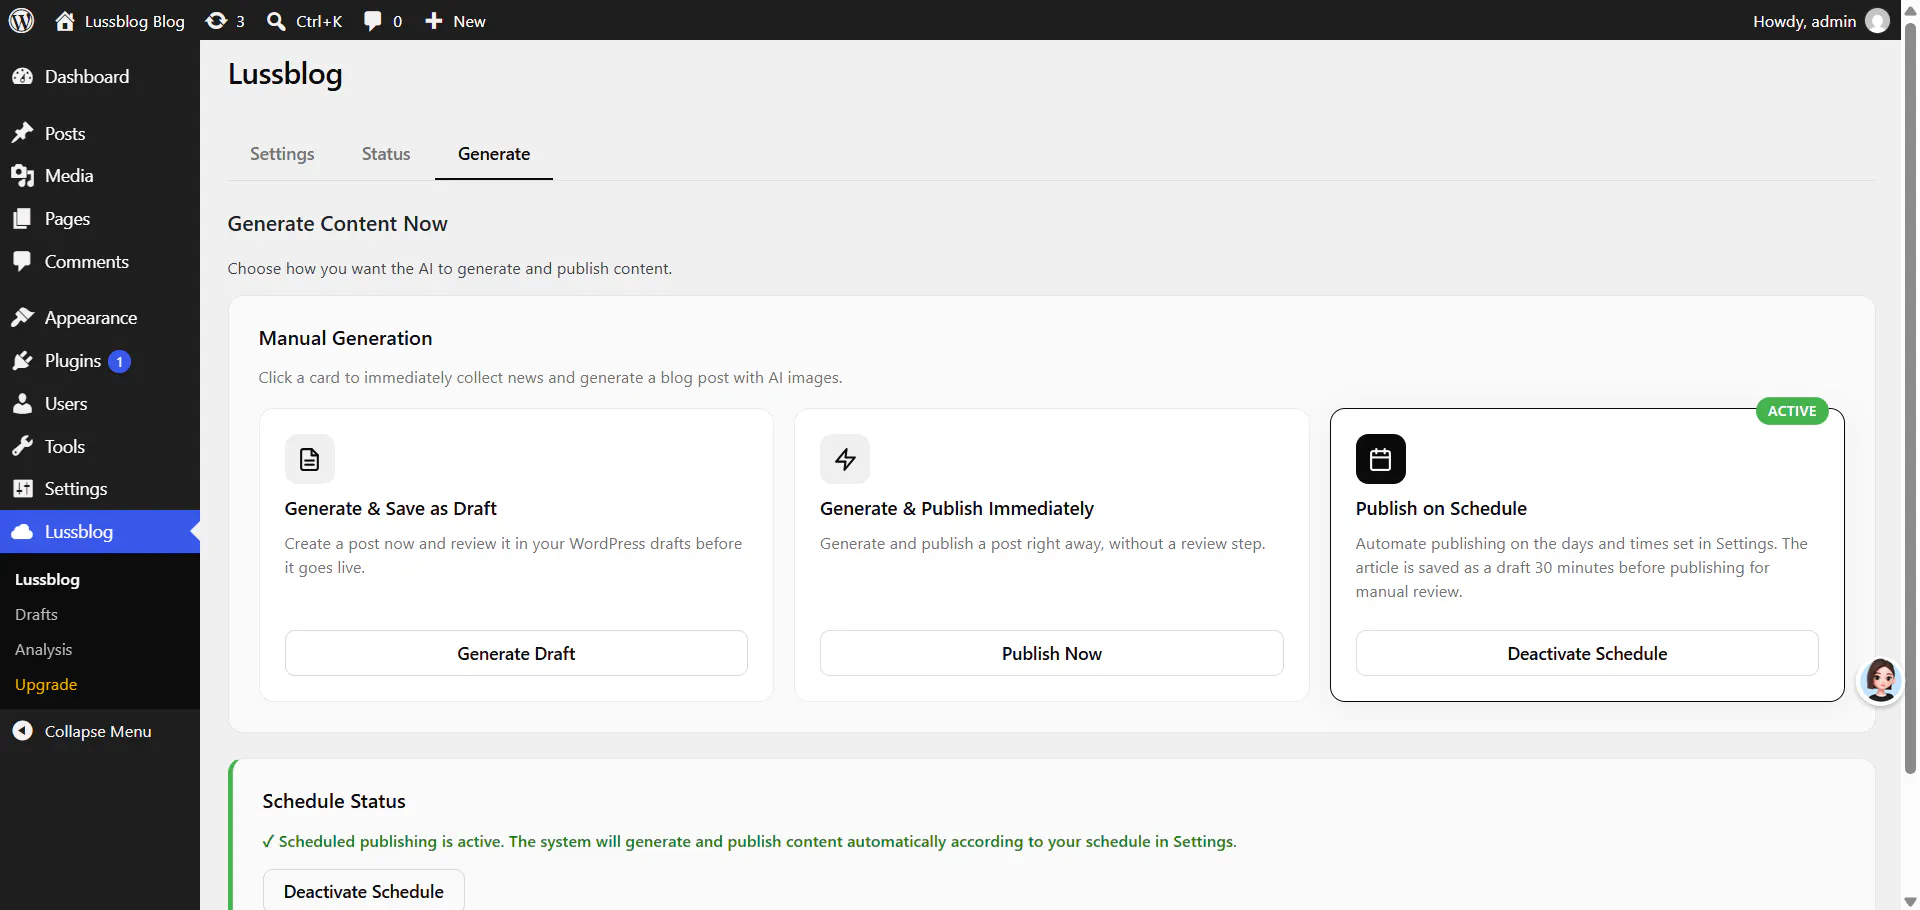Open Drafts submenu item

pyautogui.click(x=36, y=614)
